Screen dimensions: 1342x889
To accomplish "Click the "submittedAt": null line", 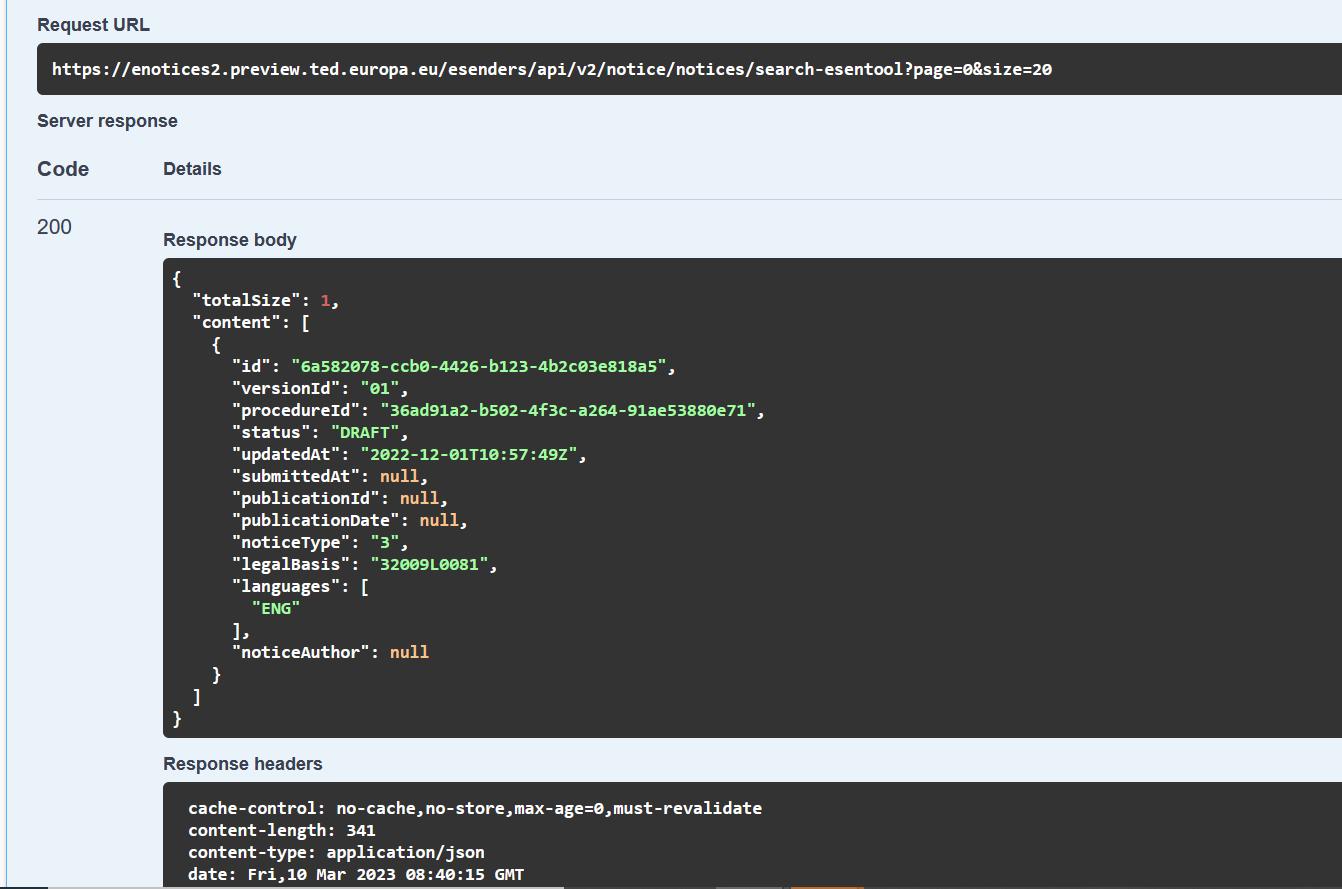I will click(x=330, y=476).
